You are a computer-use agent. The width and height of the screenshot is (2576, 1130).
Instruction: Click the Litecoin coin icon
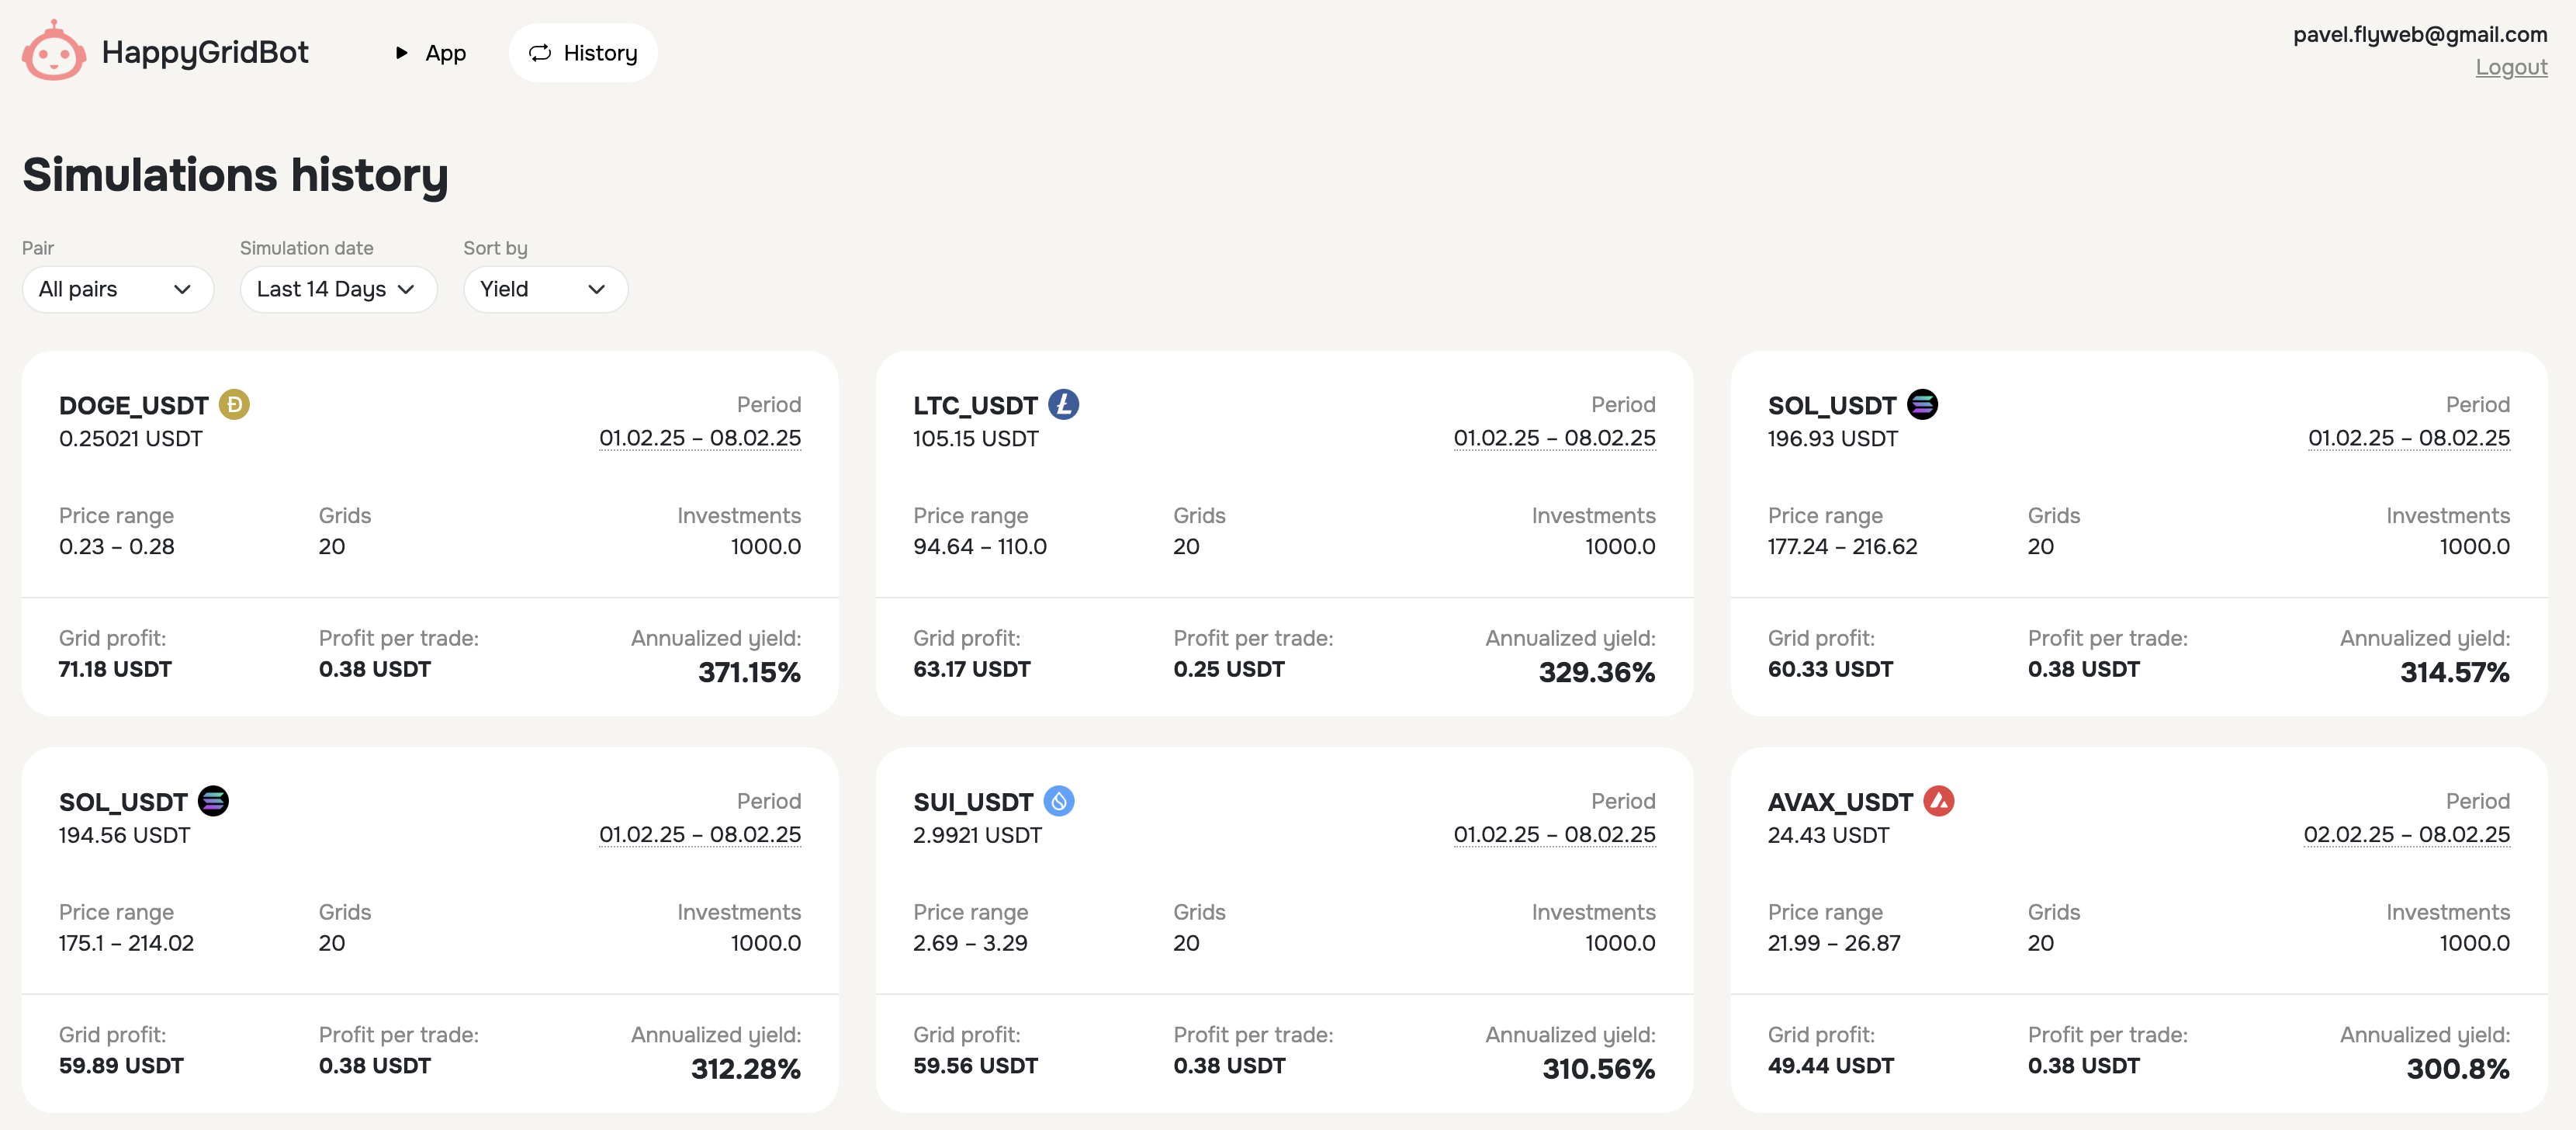pyautogui.click(x=1063, y=404)
